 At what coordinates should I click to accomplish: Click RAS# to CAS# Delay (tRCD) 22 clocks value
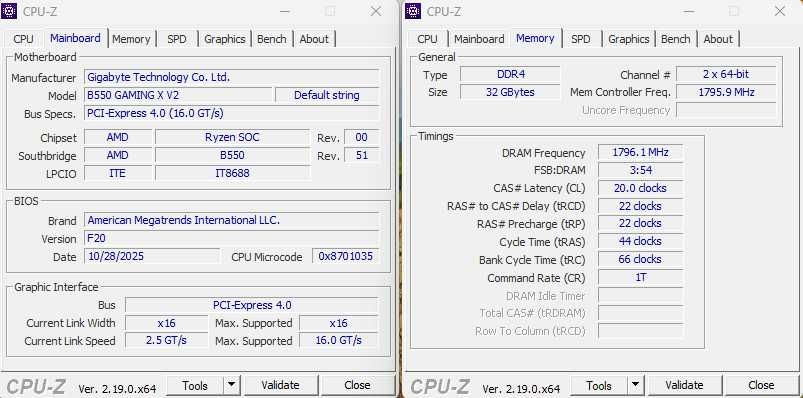pos(640,206)
